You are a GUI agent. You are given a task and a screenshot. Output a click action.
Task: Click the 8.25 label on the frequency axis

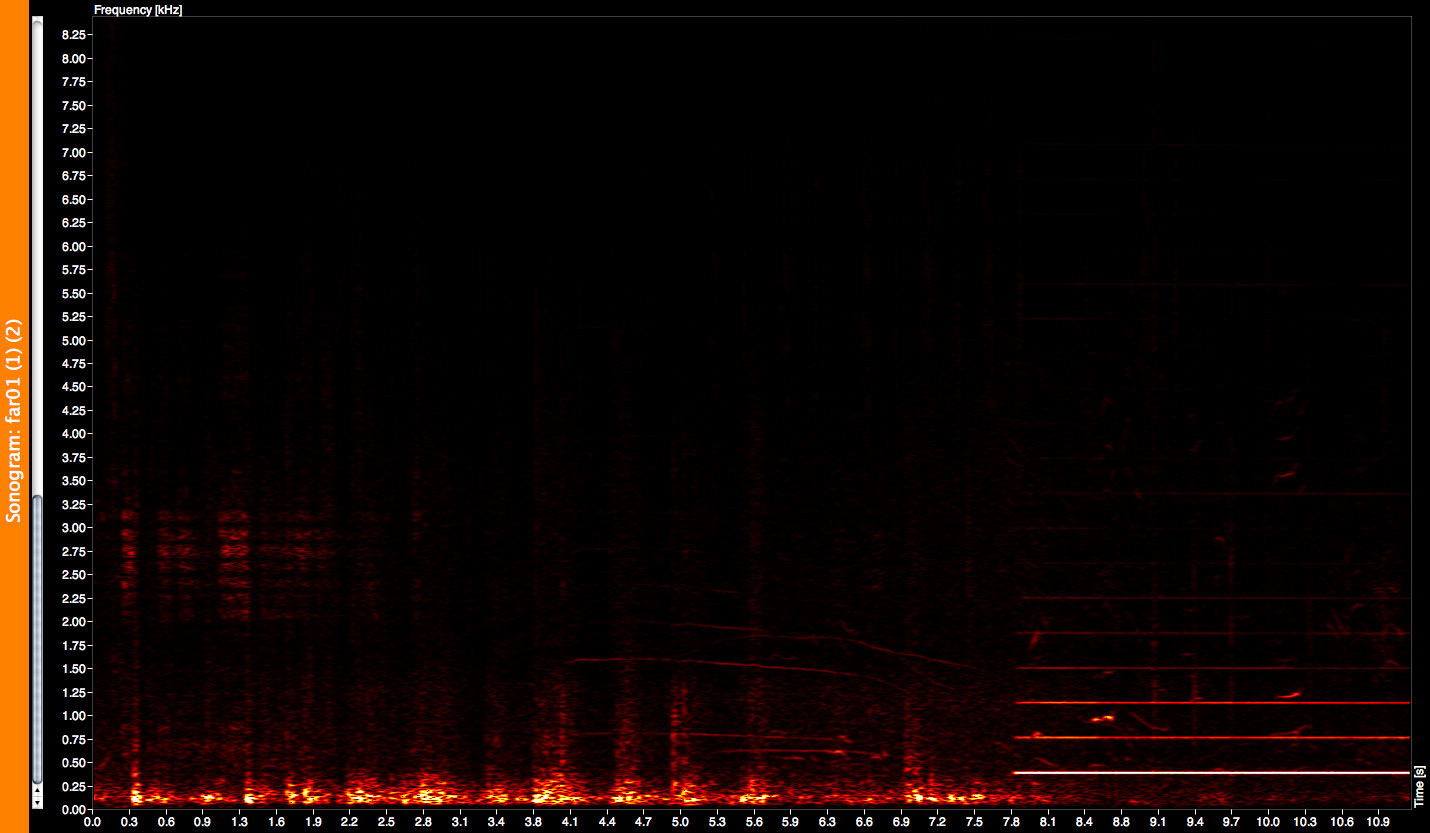pyautogui.click(x=75, y=34)
